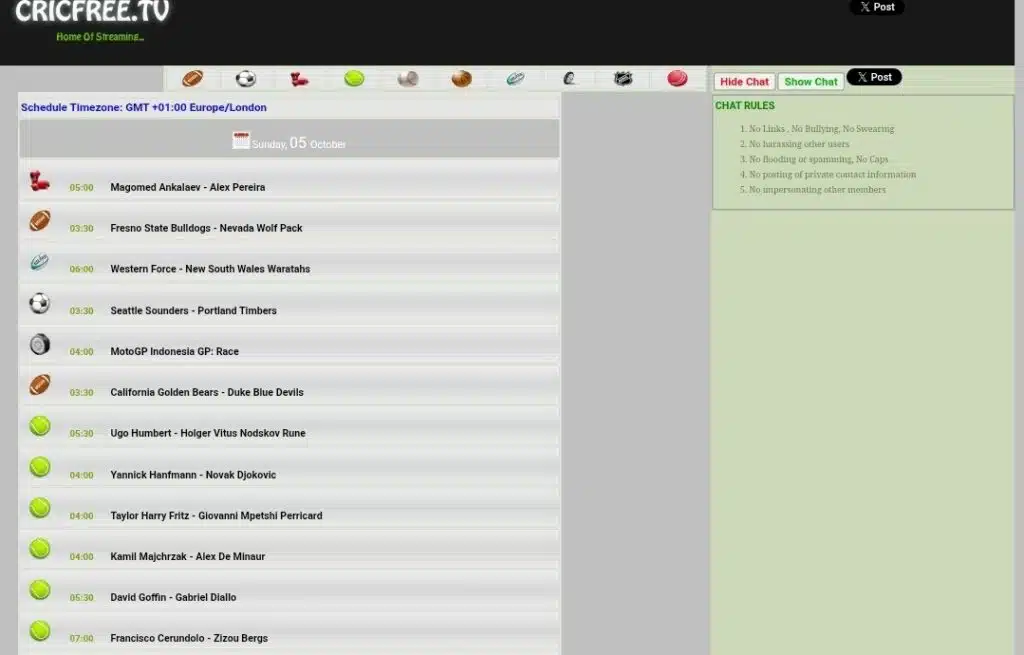This screenshot has width=1024, height=655.
Task: Open the boxing gloves category
Action: pos(300,78)
